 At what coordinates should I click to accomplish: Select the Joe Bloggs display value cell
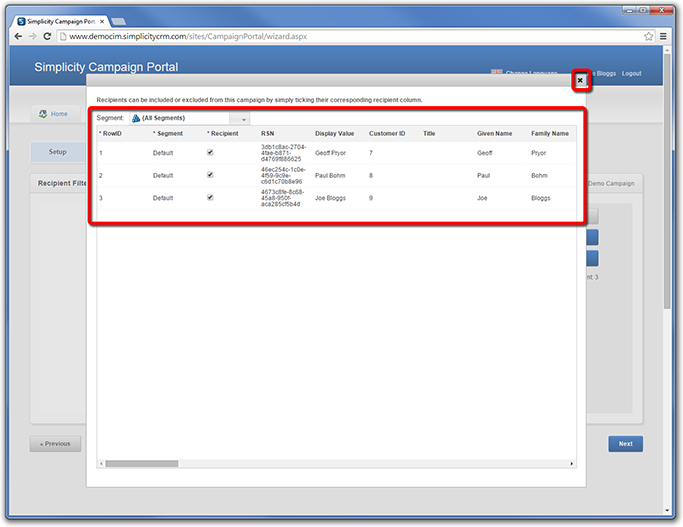tap(330, 198)
